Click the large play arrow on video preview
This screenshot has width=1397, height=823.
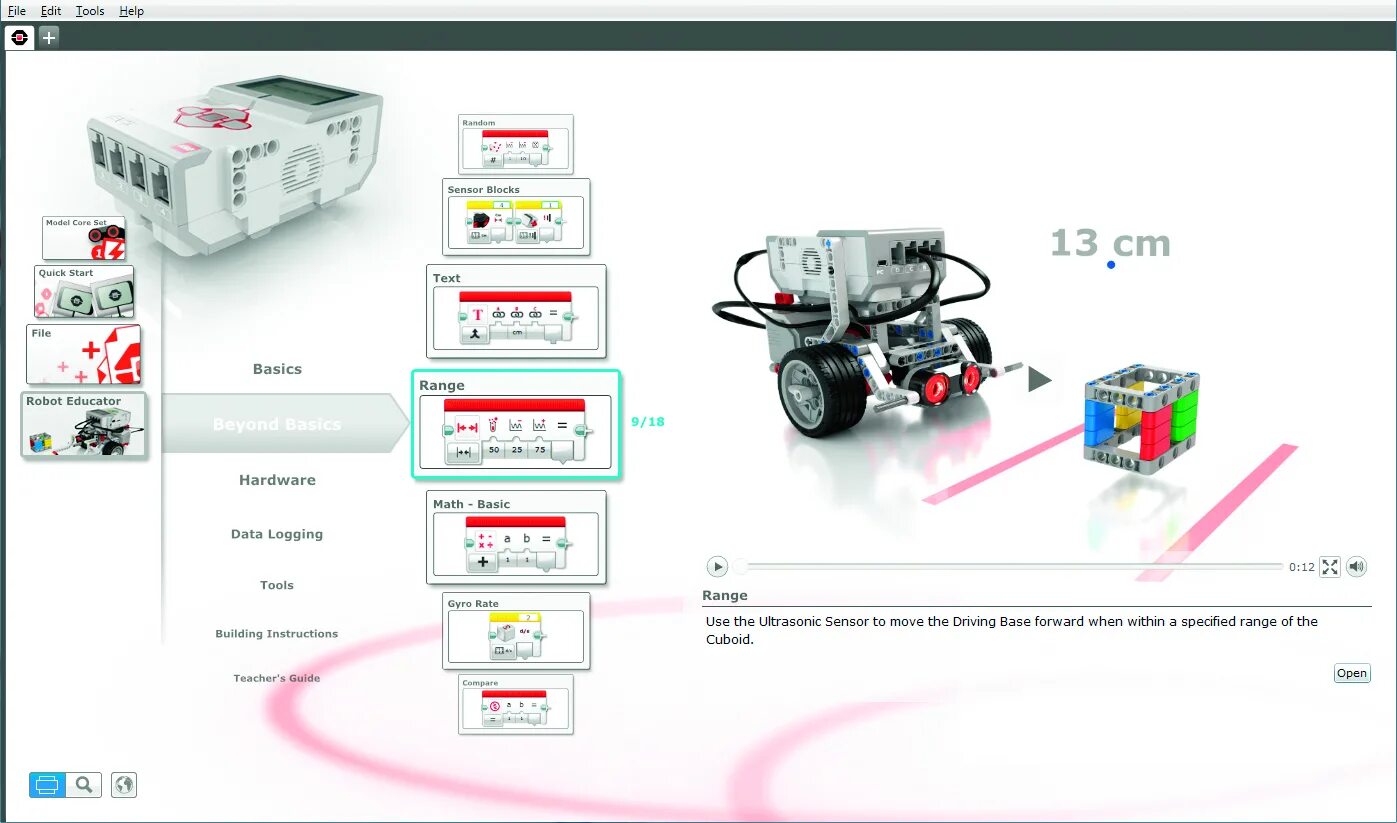click(x=1039, y=379)
